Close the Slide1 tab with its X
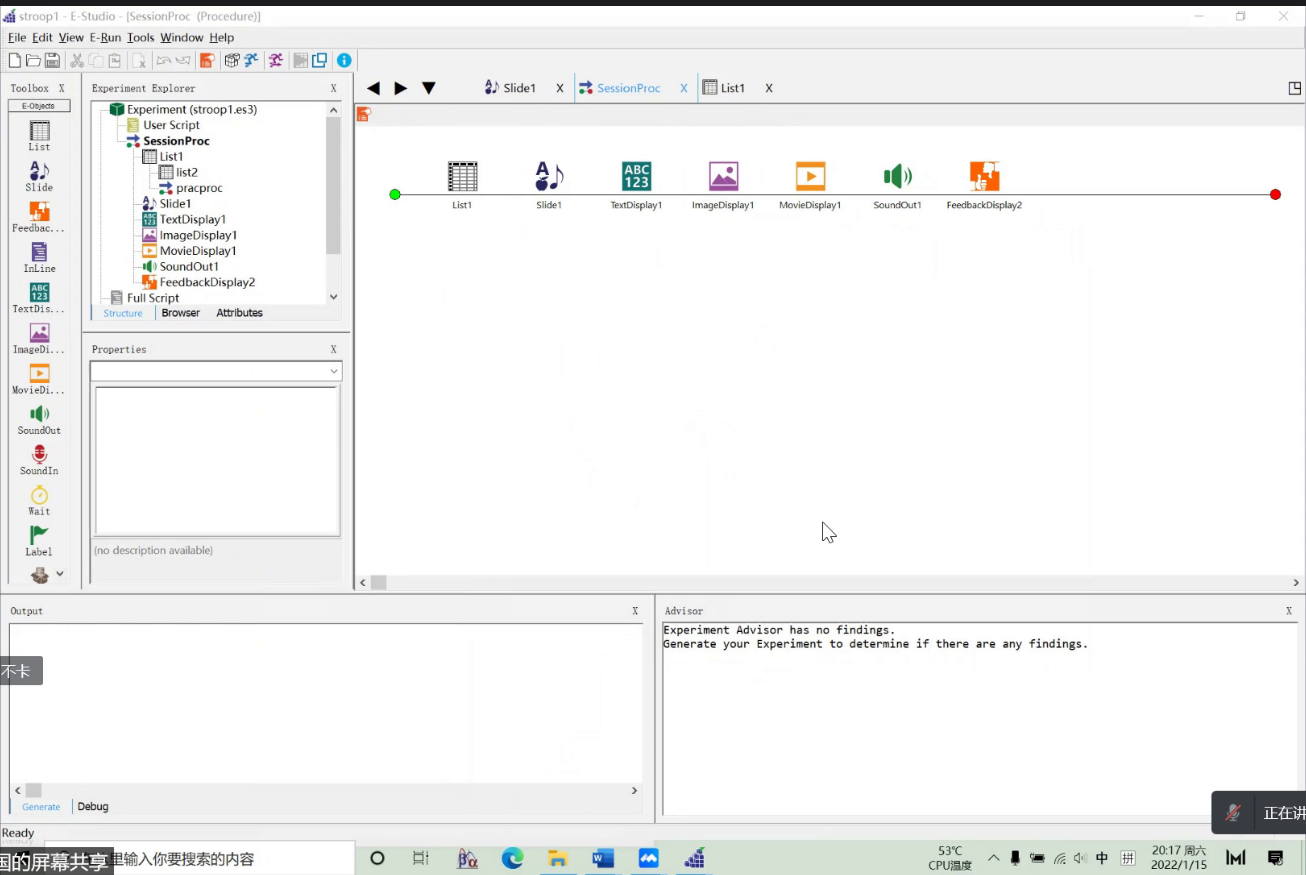 click(560, 88)
